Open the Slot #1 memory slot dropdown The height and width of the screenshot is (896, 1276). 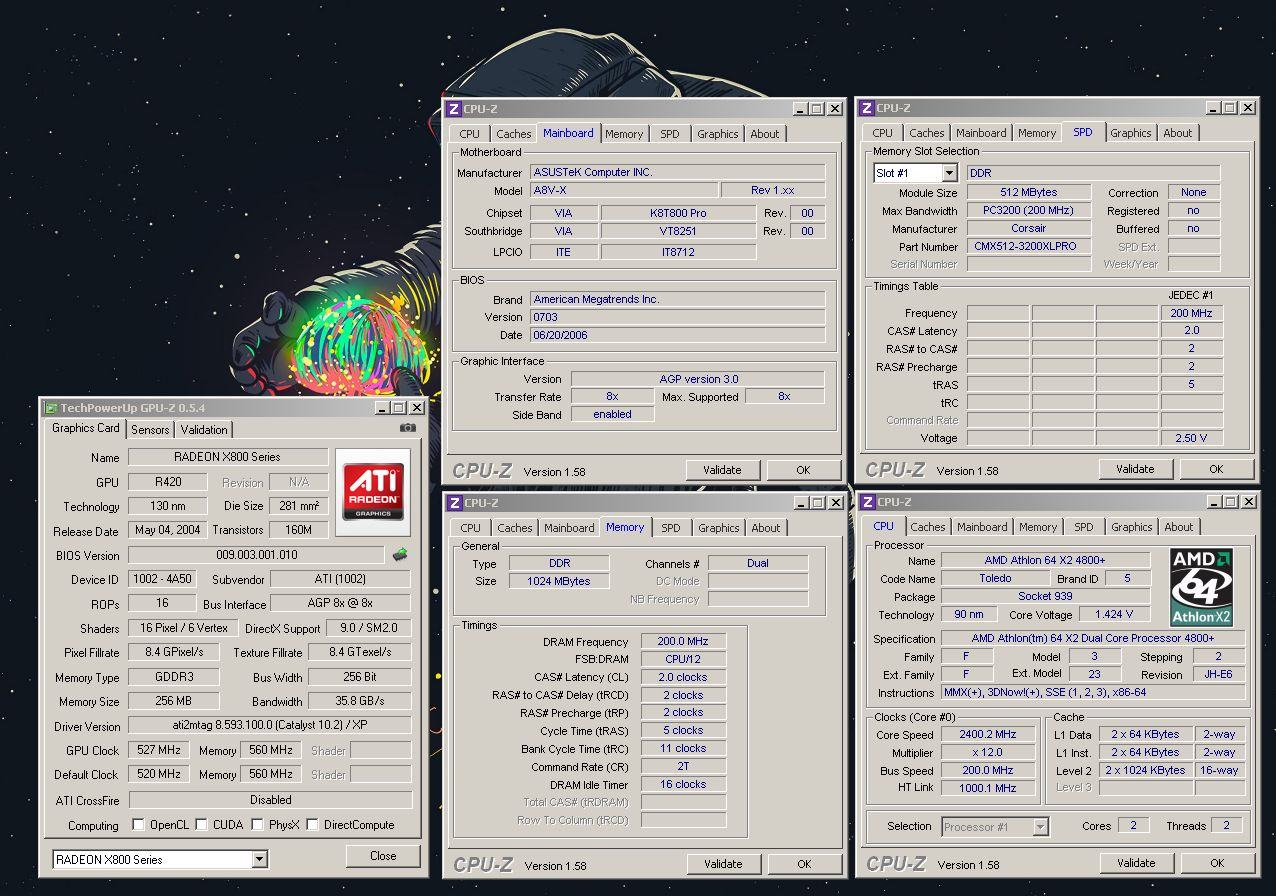pos(949,173)
